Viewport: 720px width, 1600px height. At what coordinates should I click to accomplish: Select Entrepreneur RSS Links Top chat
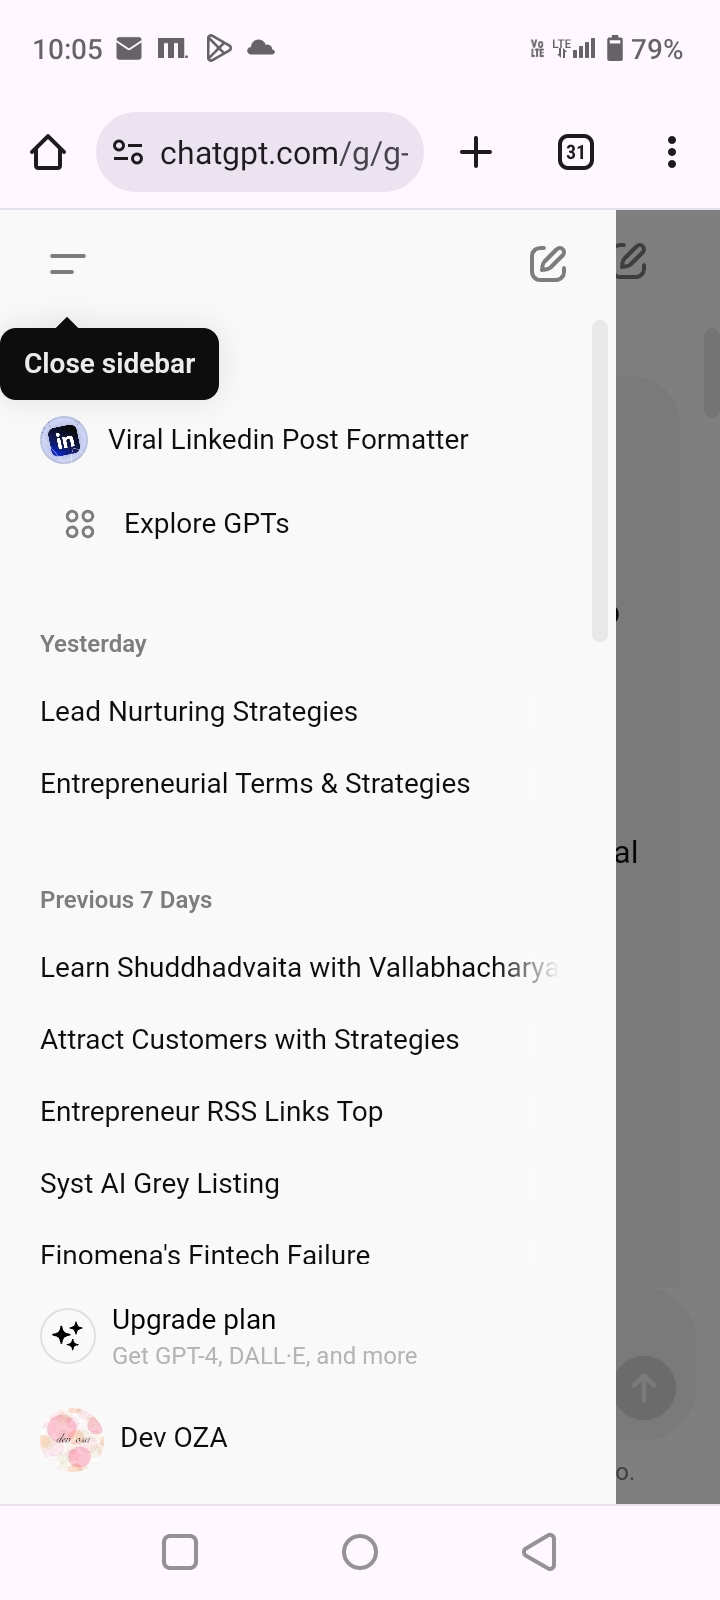pyautogui.click(x=212, y=1112)
